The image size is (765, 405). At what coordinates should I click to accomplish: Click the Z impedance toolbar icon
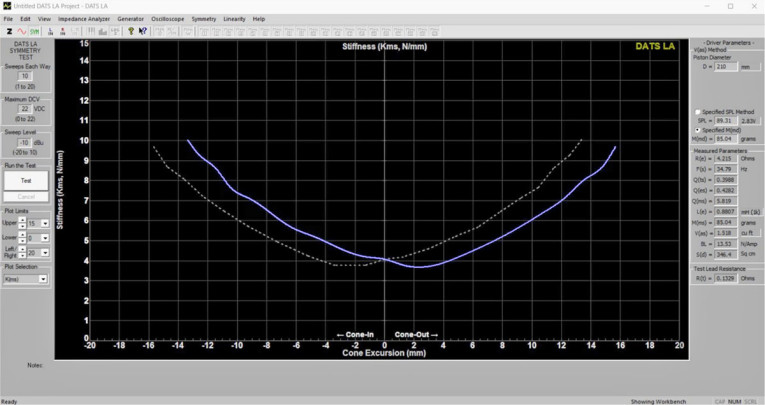pyautogui.click(x=8, y=31)
